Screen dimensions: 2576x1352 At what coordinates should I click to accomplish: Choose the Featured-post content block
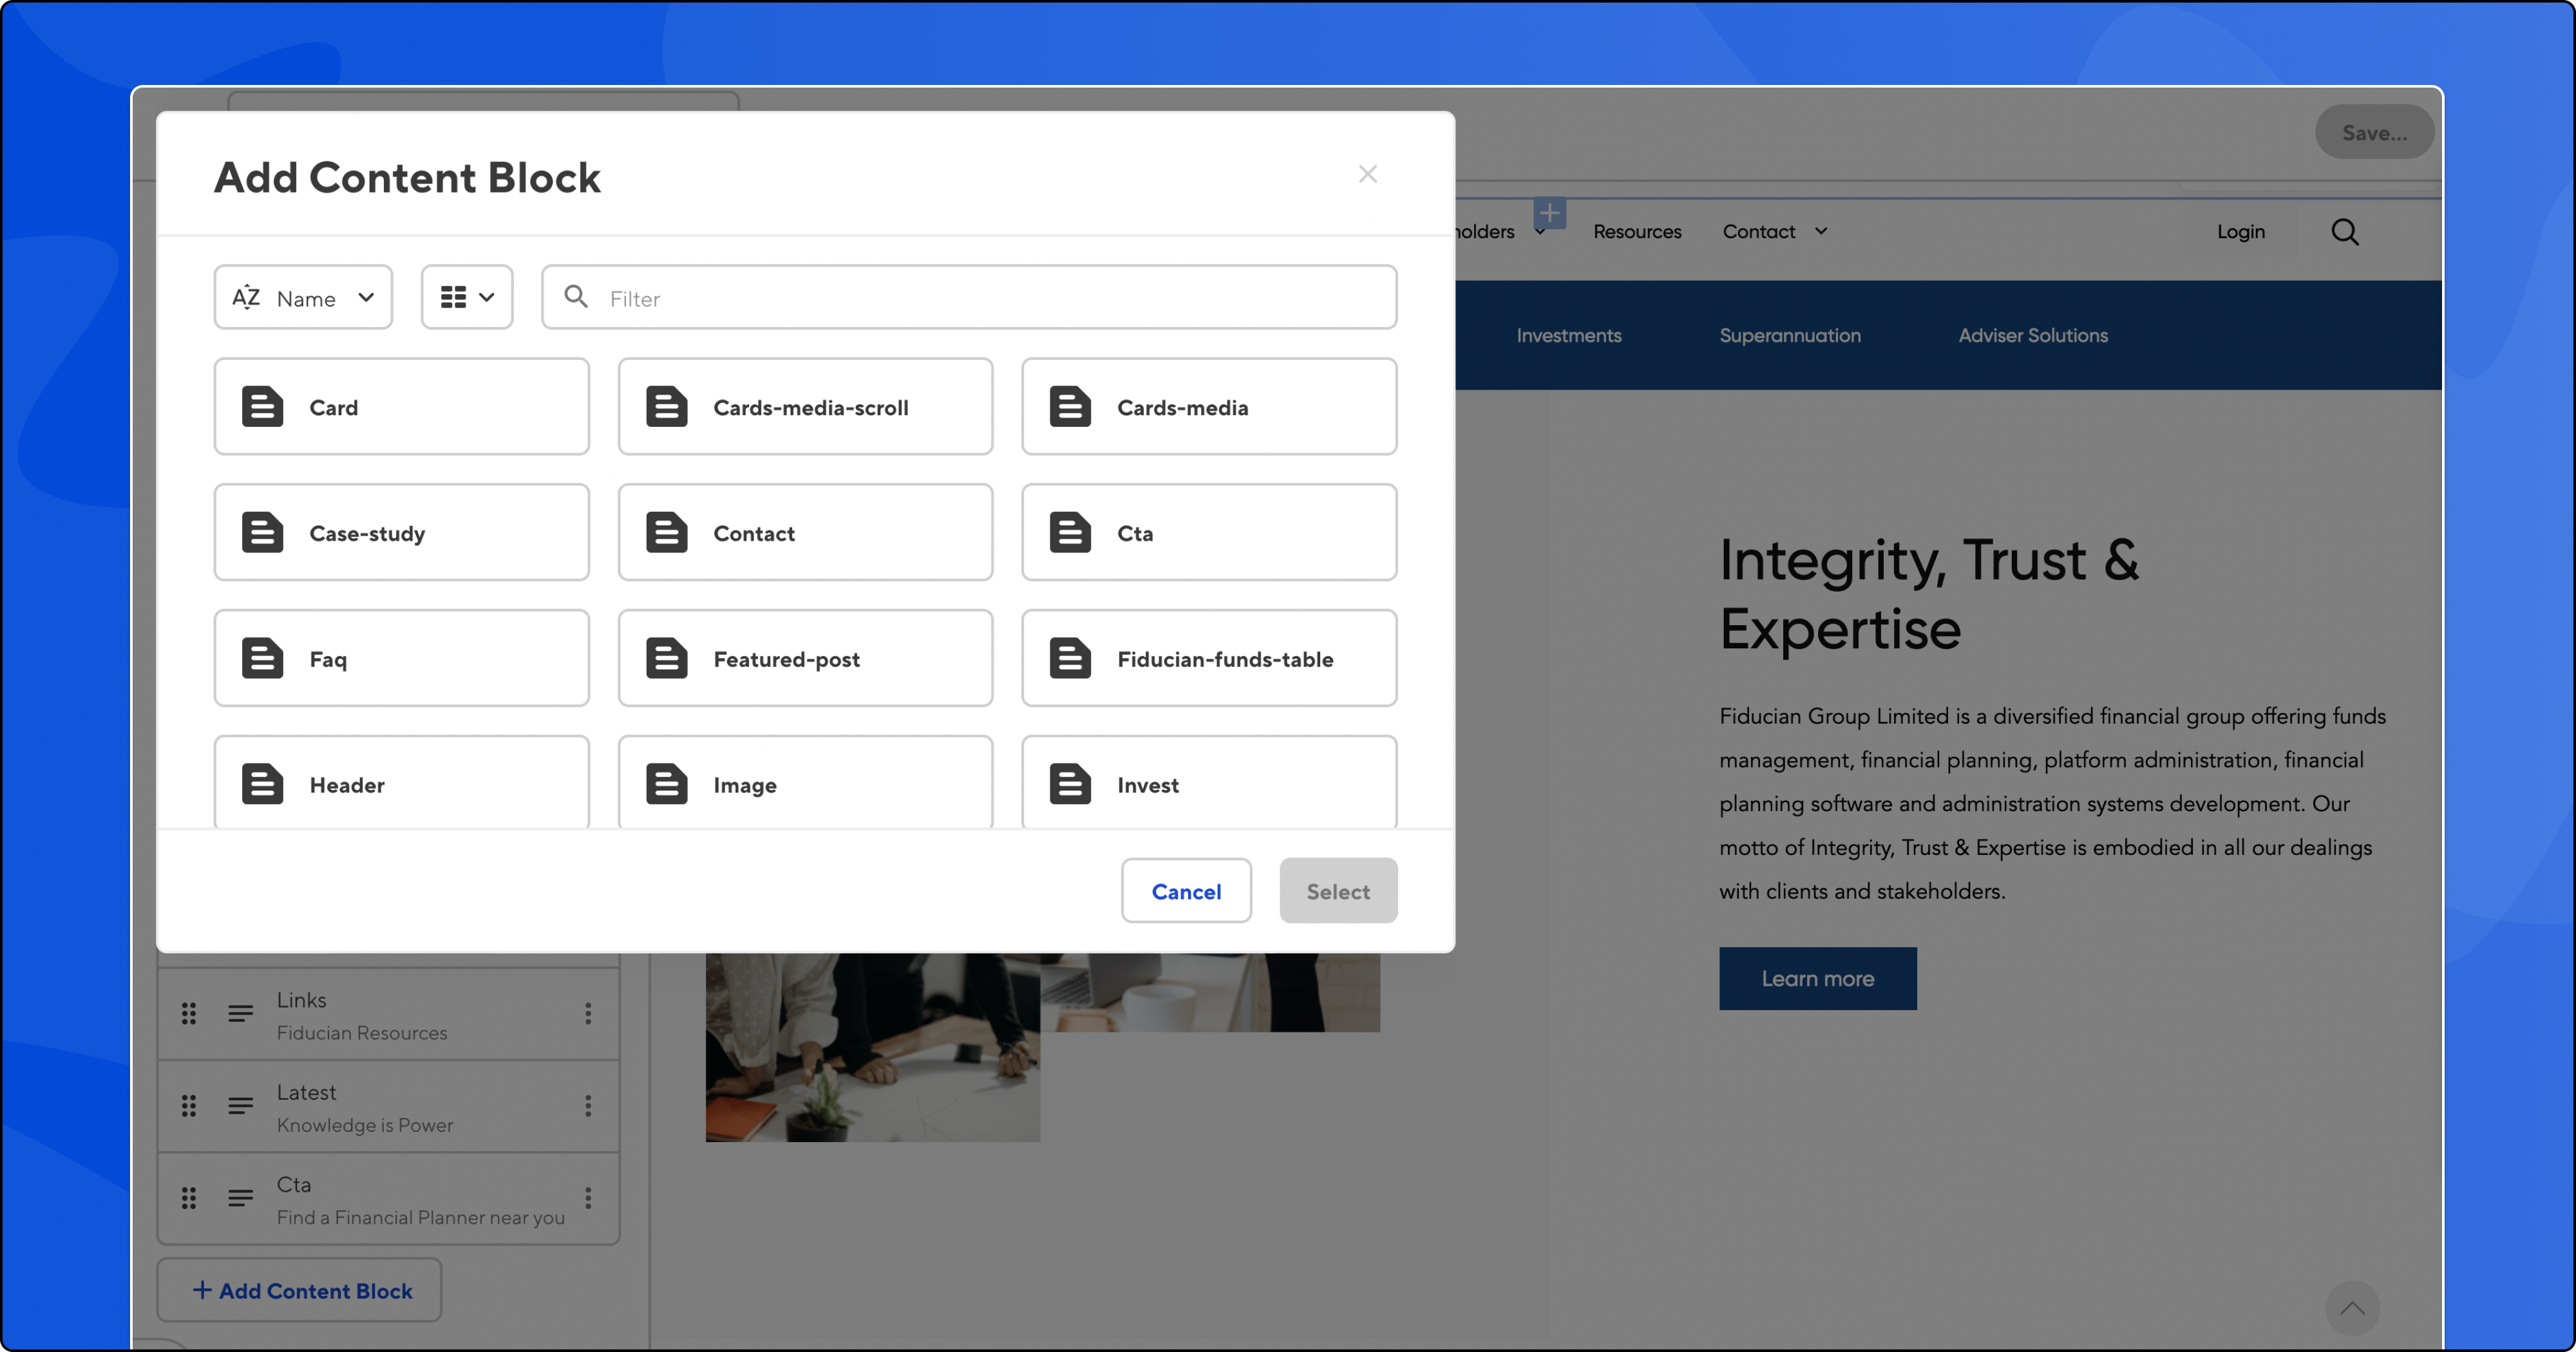[805, 659]
